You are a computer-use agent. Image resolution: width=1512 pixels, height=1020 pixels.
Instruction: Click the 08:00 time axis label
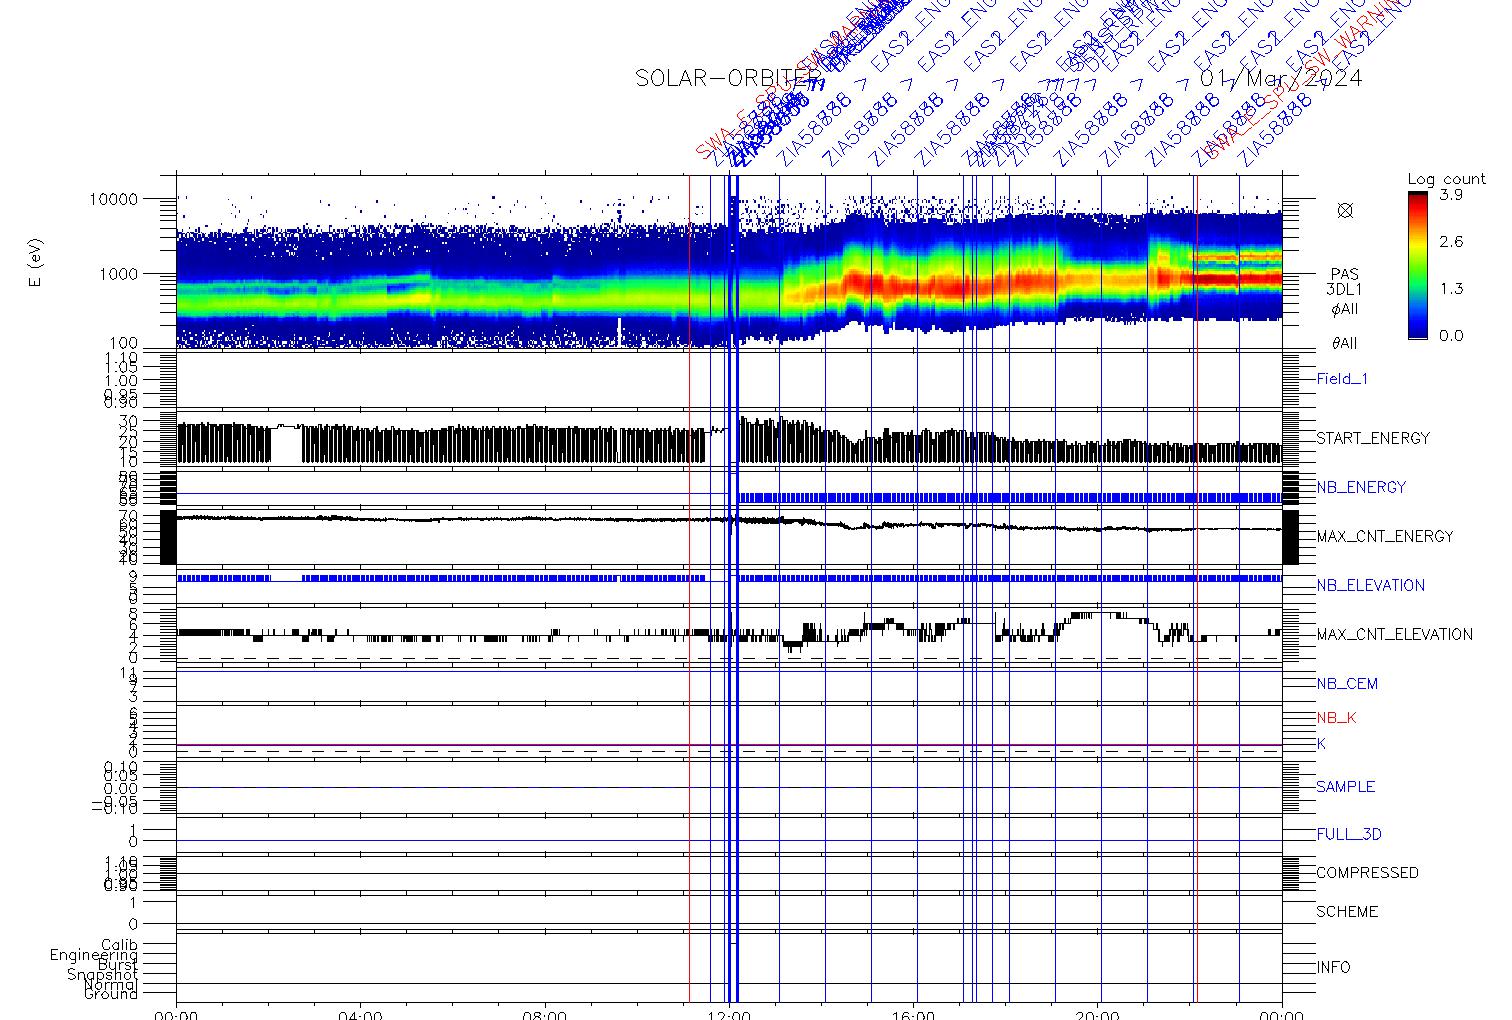(x=545, y=1014)
